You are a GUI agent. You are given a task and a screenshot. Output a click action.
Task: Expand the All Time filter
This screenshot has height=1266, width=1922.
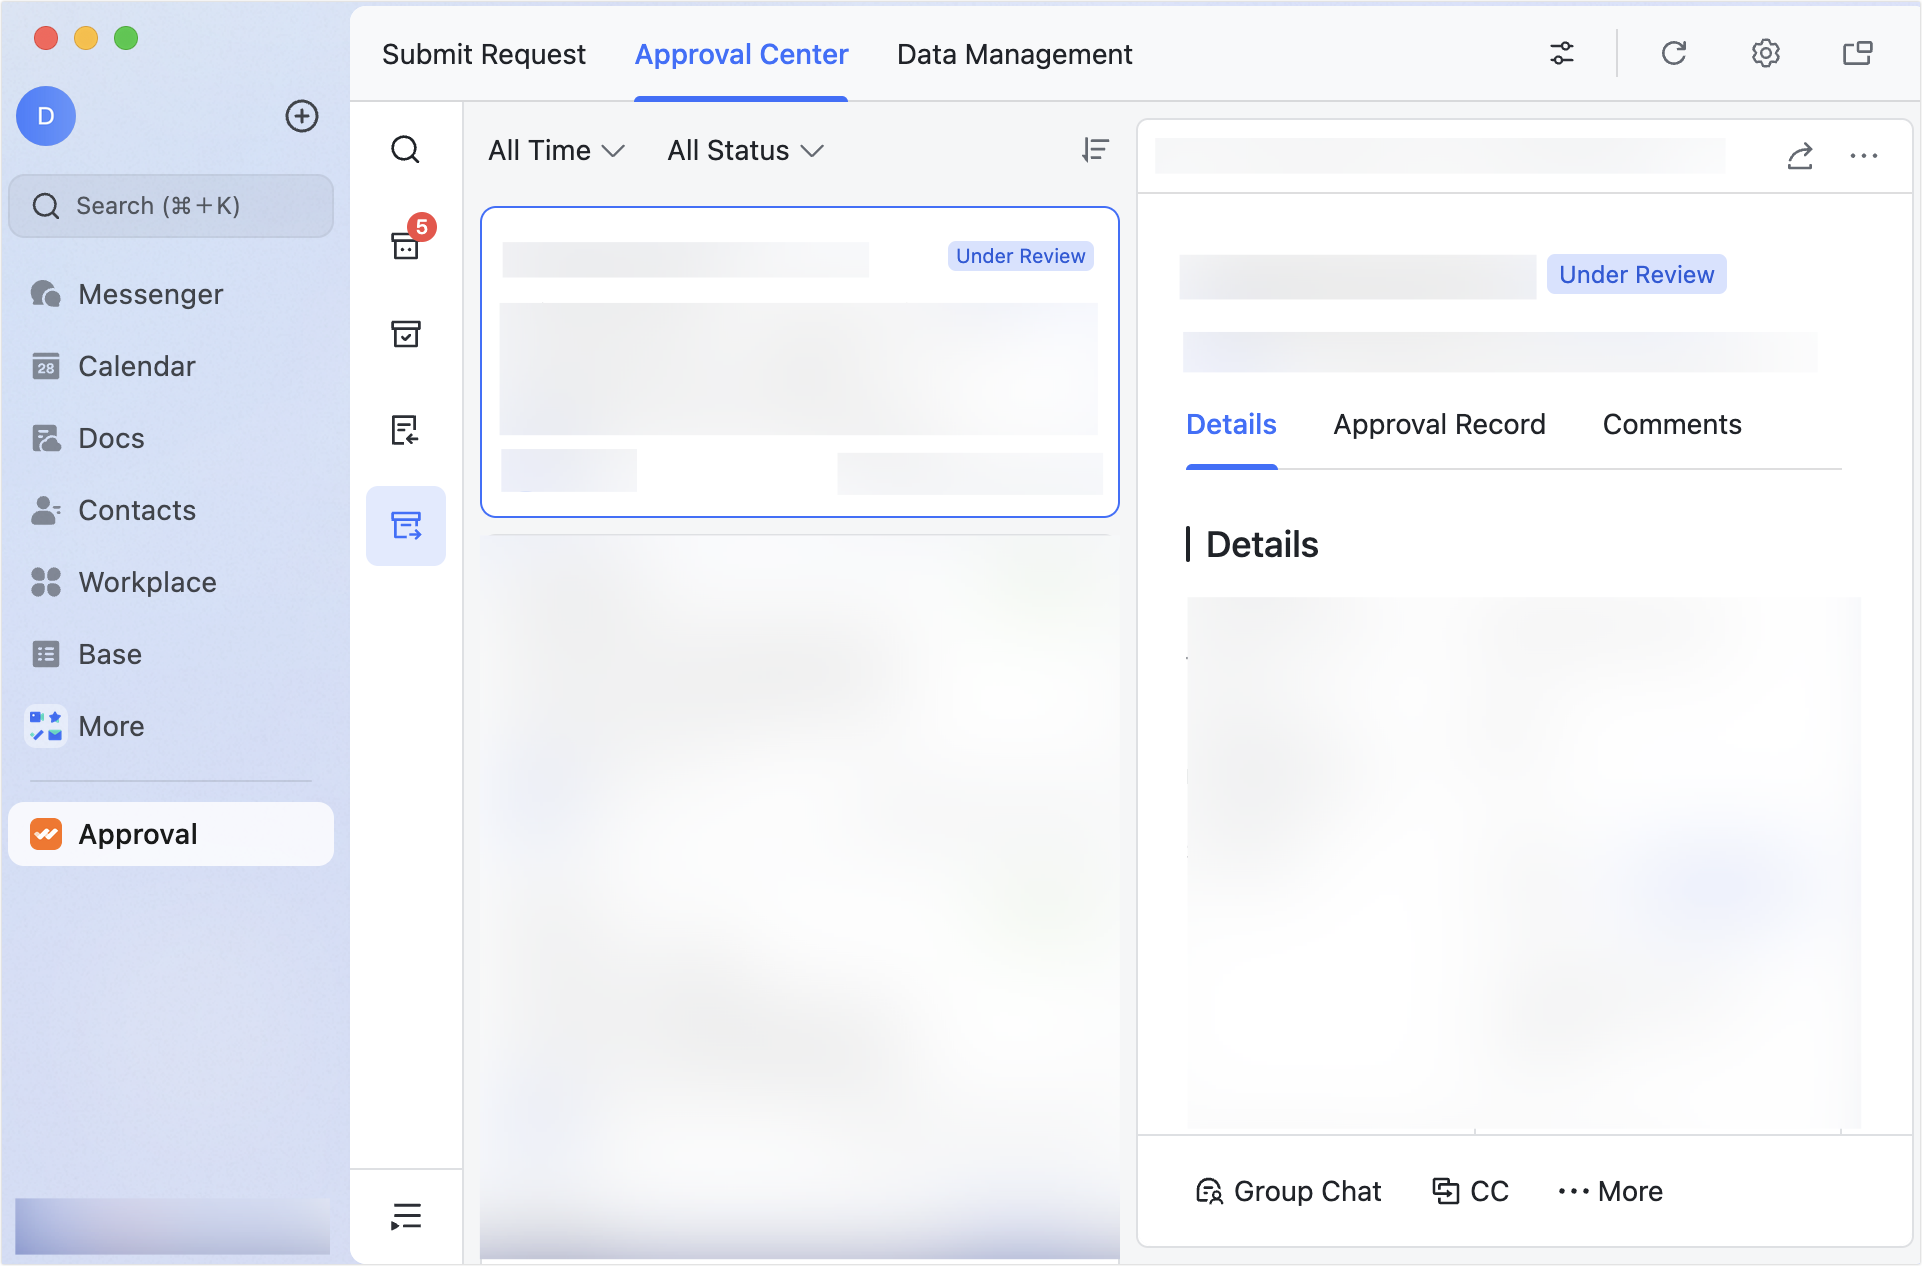pos(556,150)
